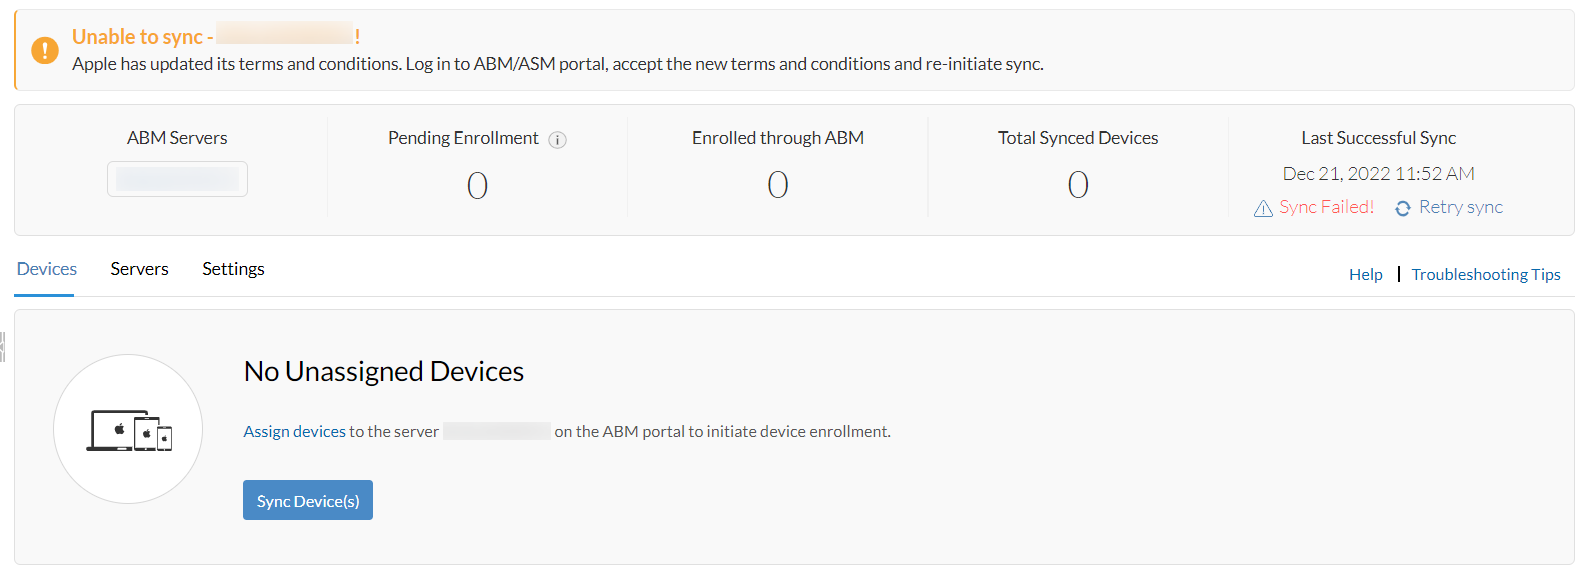The width and height of the screenshot is (1583, 587).
Task: Follow the Assign devices link
Action: (294, 431)
